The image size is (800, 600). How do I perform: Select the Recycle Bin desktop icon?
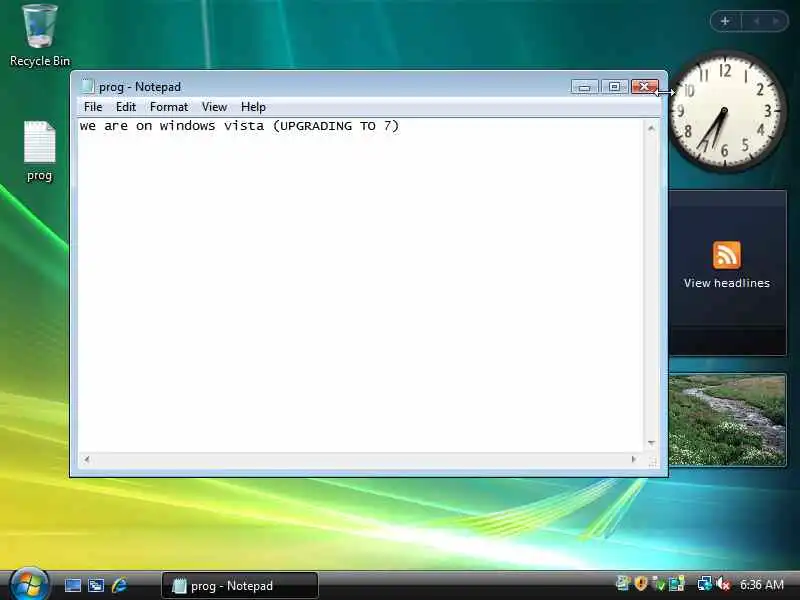pyautogui.click(x=40, y=36)
